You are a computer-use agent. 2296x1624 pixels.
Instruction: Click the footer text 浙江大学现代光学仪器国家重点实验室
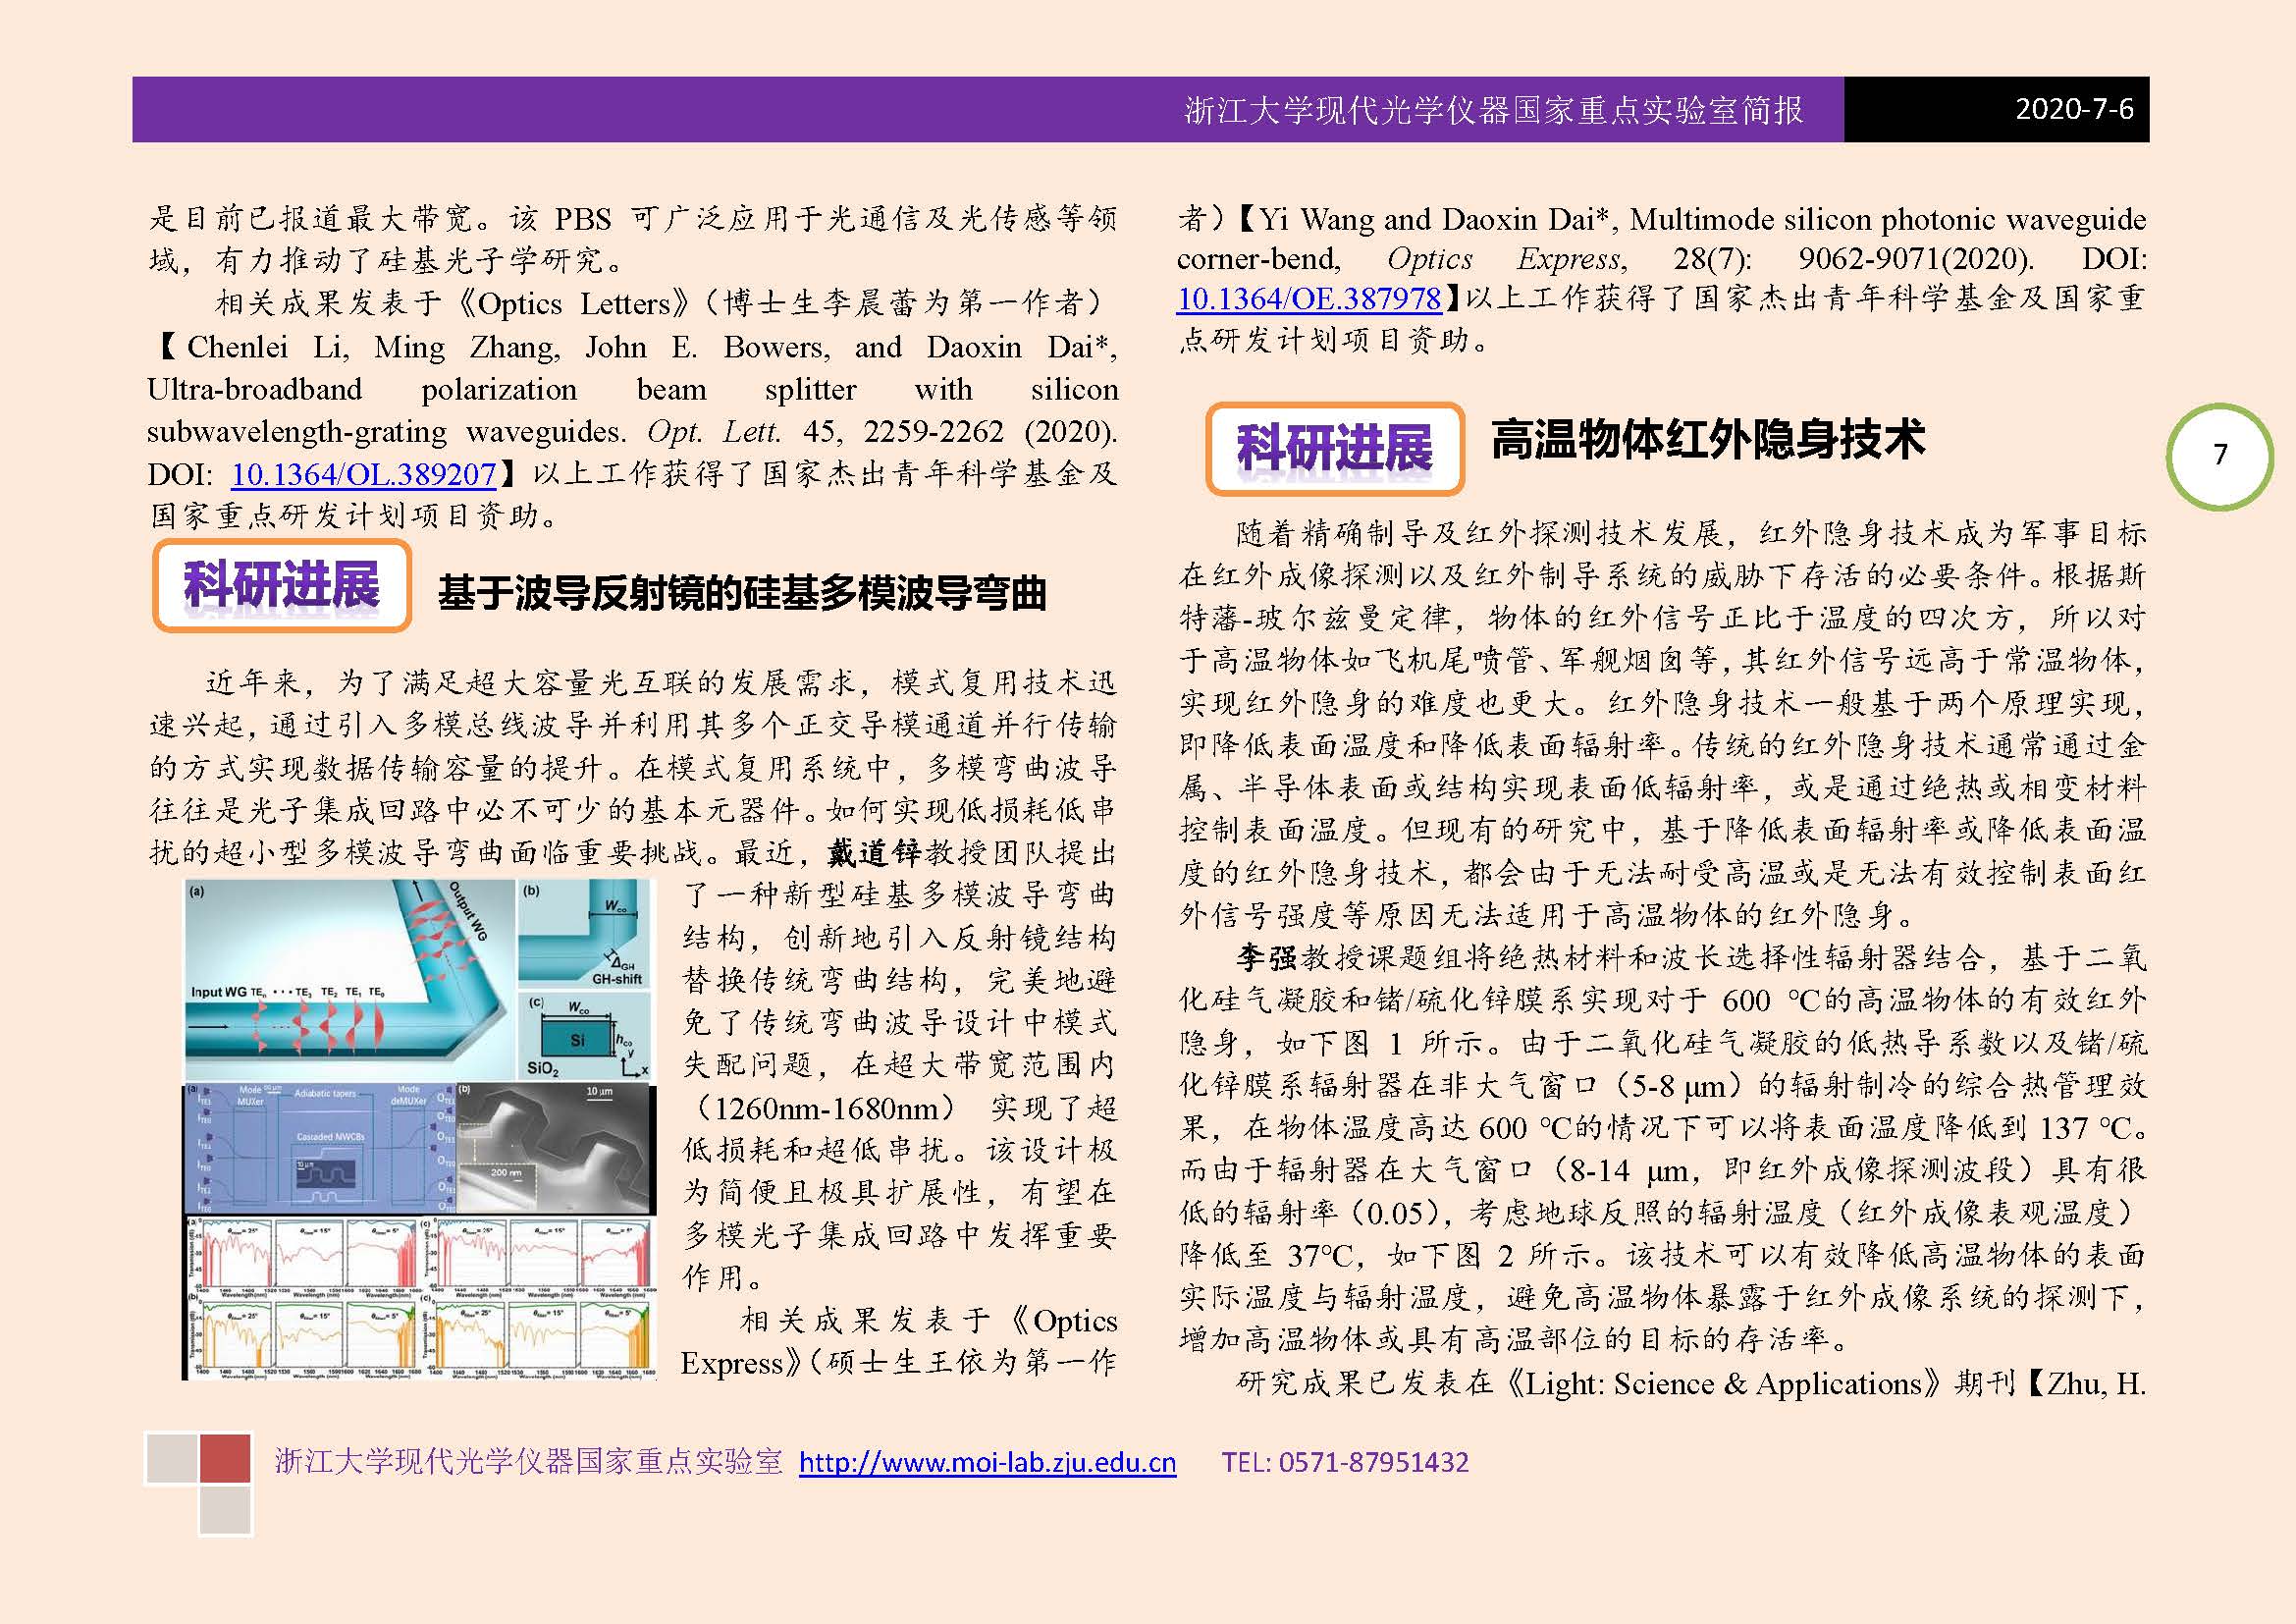pyautogui.click(x=528, y=1461)
